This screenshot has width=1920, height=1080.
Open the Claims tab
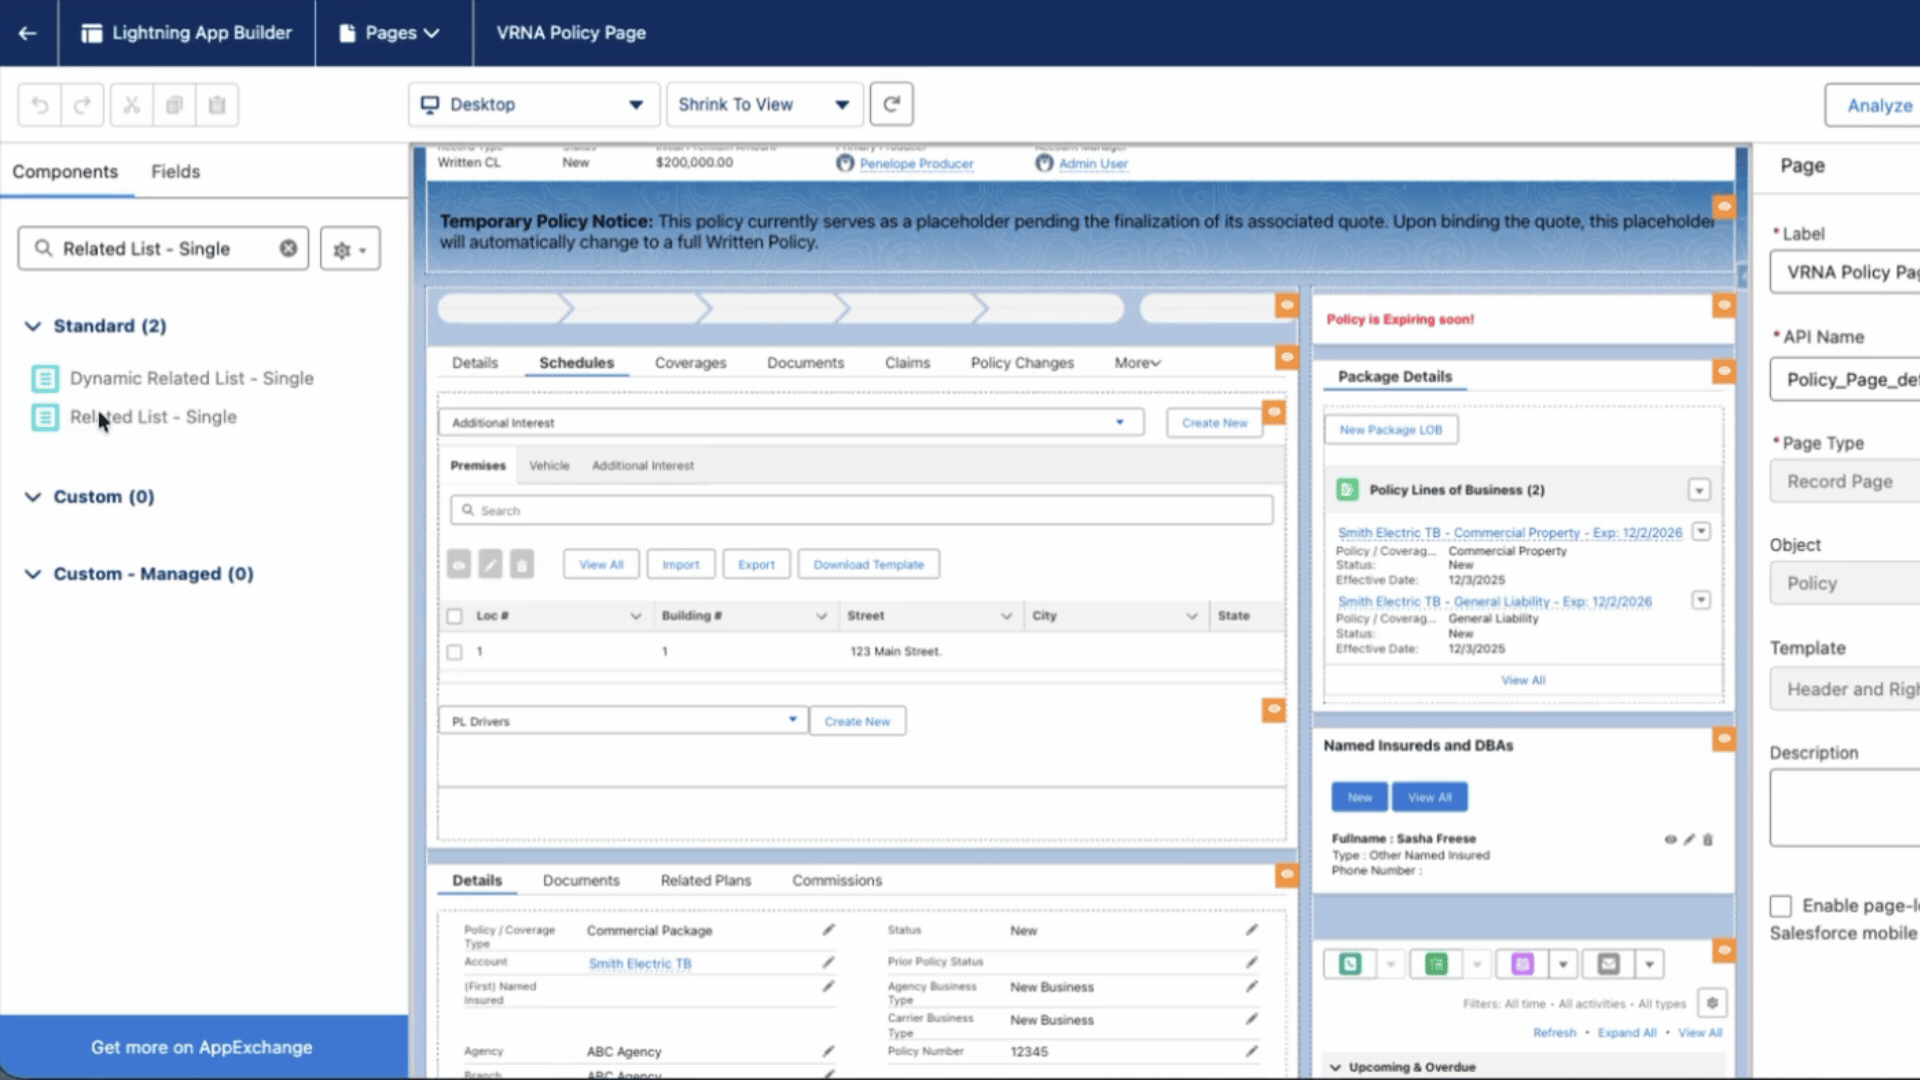pyautogui.click(x=907, y=363)
